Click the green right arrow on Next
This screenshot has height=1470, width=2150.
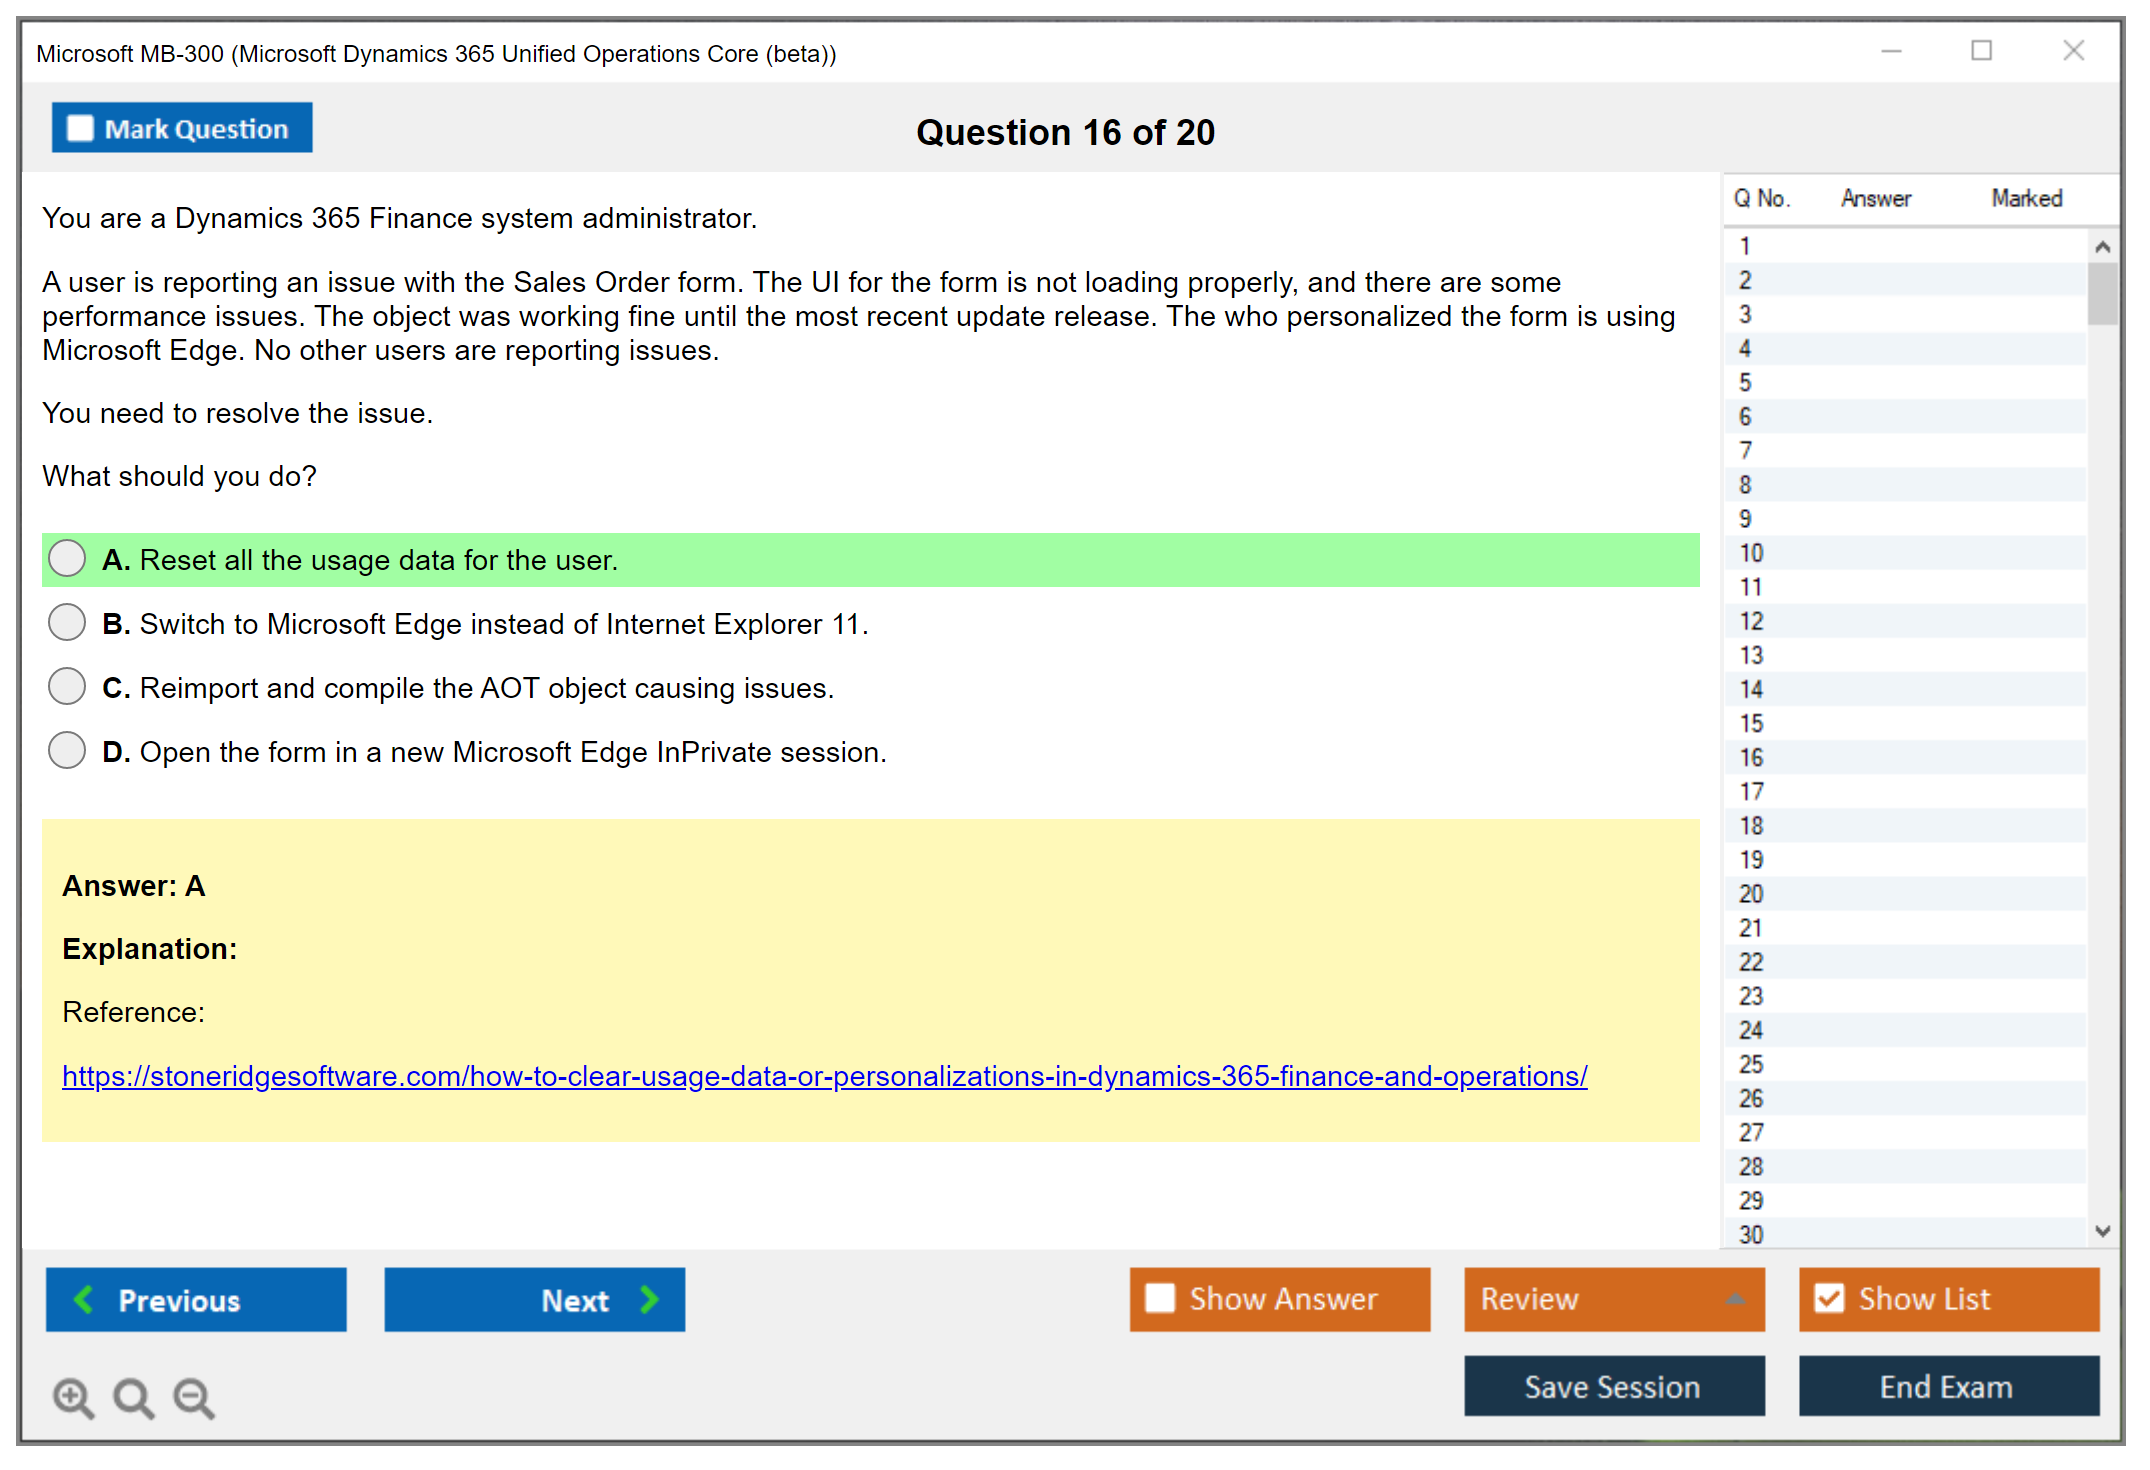pos(650,1299)
